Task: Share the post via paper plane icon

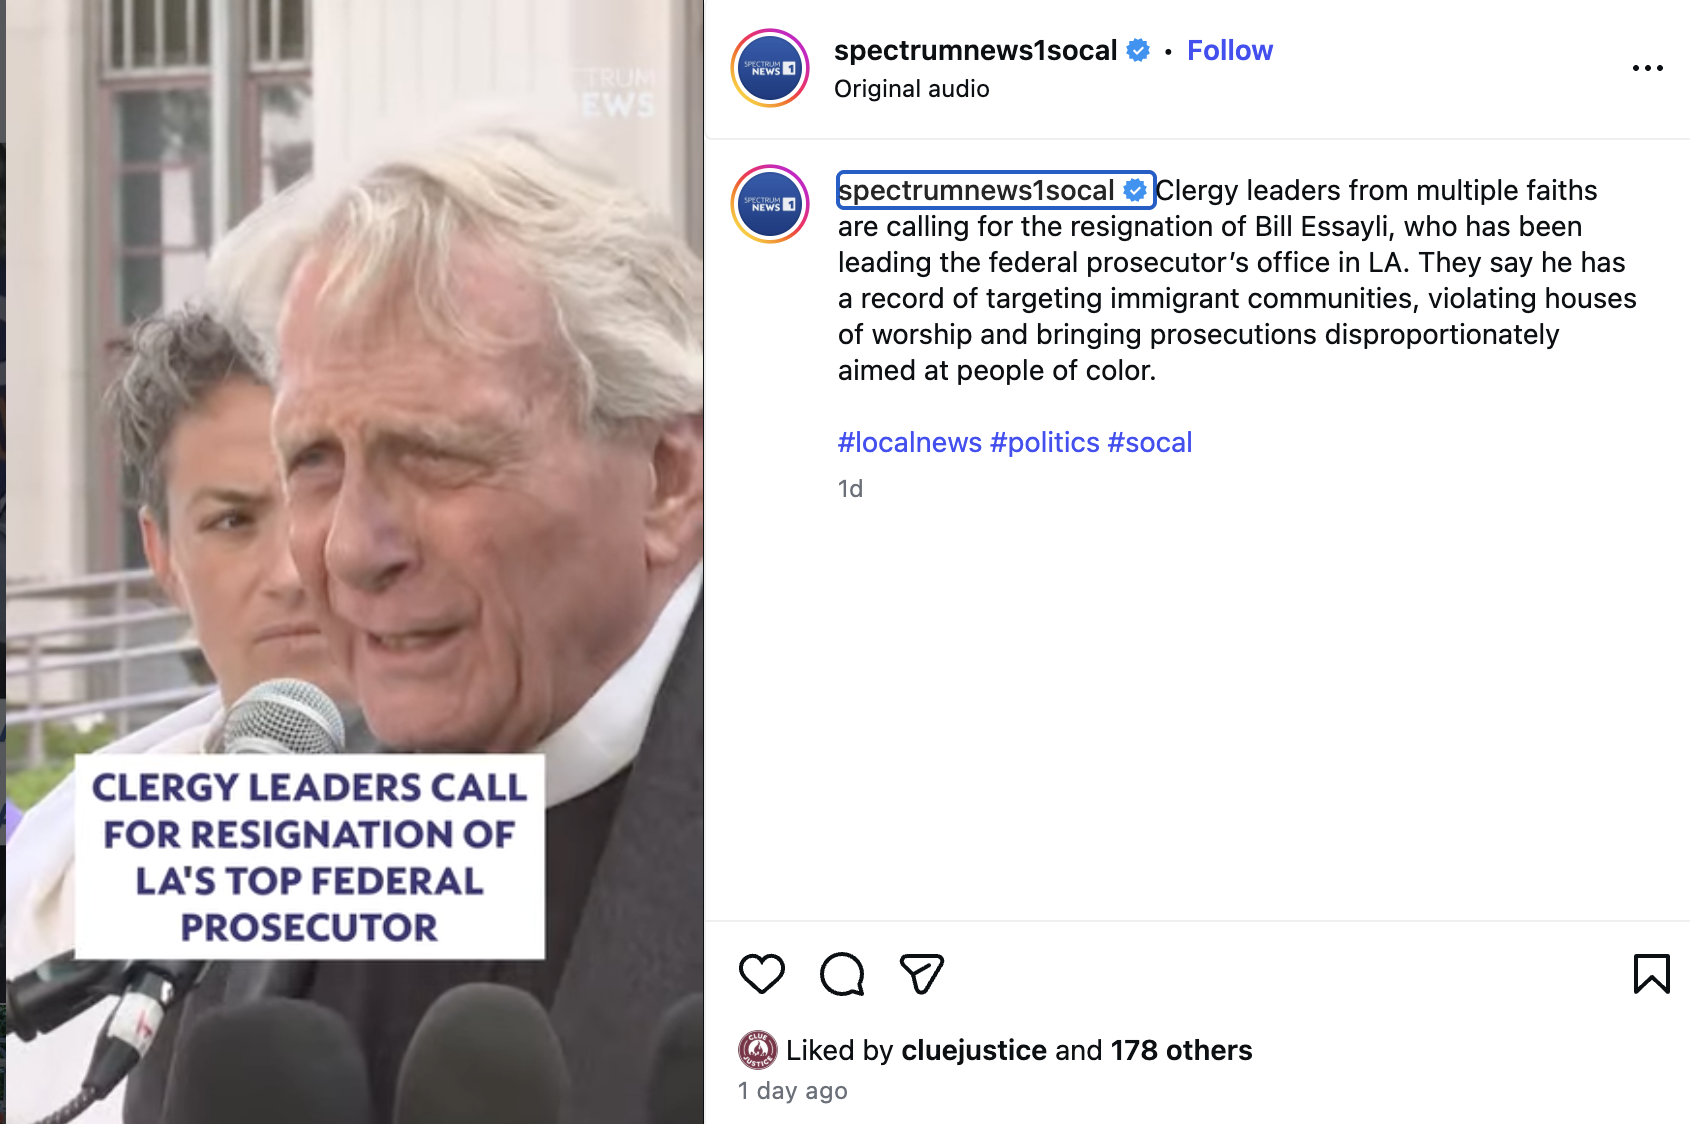Action: click(x=921, y=974)
